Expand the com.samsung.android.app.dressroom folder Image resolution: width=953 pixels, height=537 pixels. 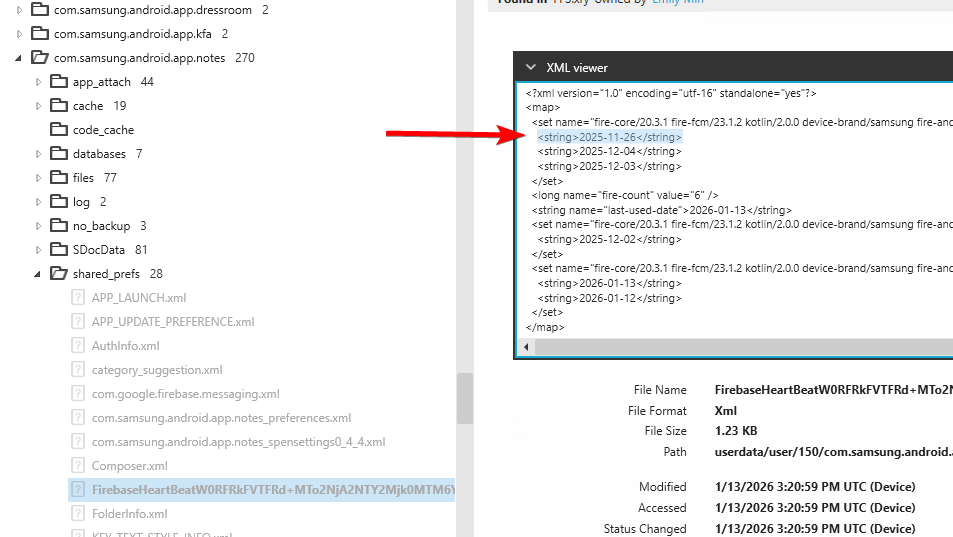click(19, 10)
